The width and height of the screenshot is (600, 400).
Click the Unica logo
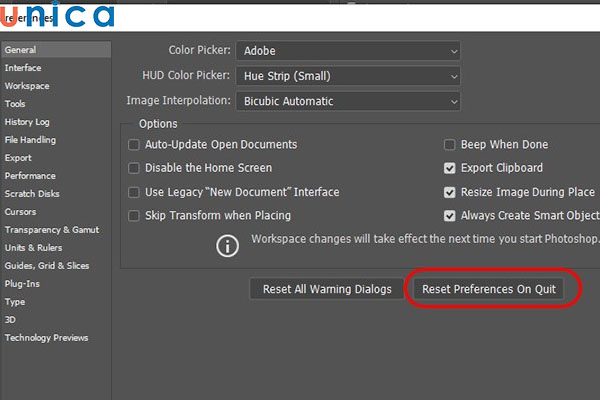point(58,17)
